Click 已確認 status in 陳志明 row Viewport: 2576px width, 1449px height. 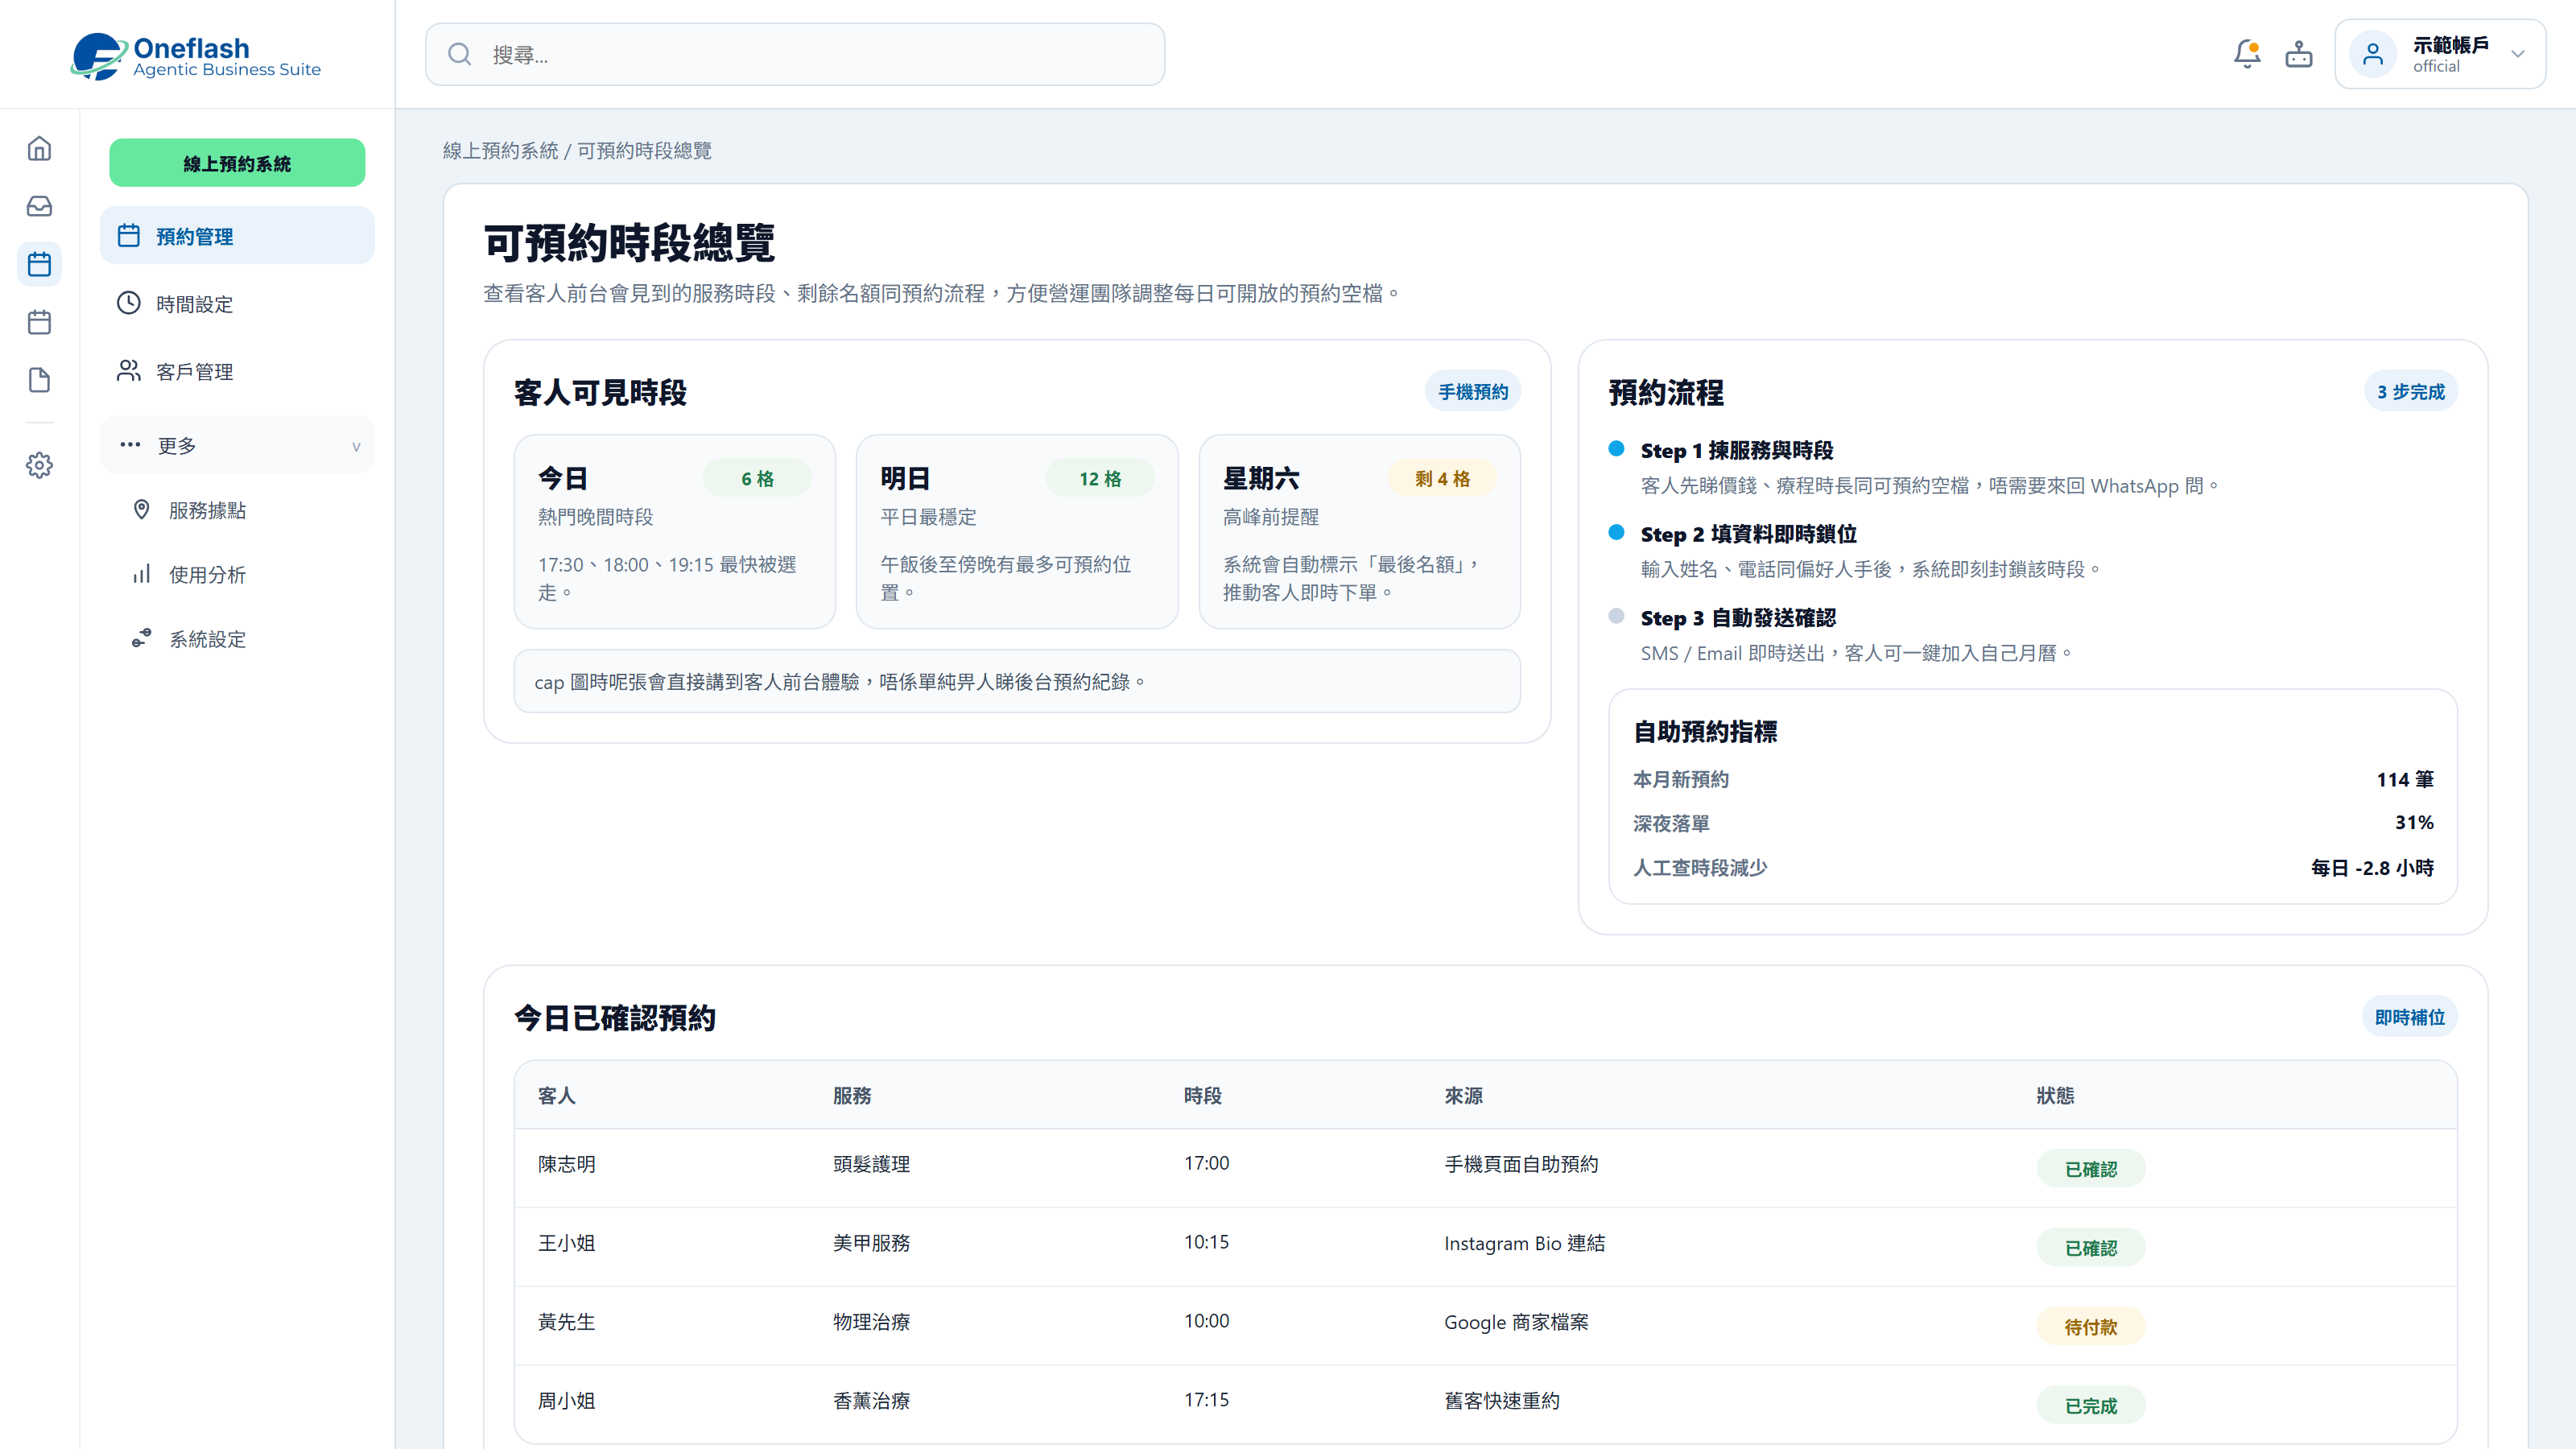click(2091, 1168)
